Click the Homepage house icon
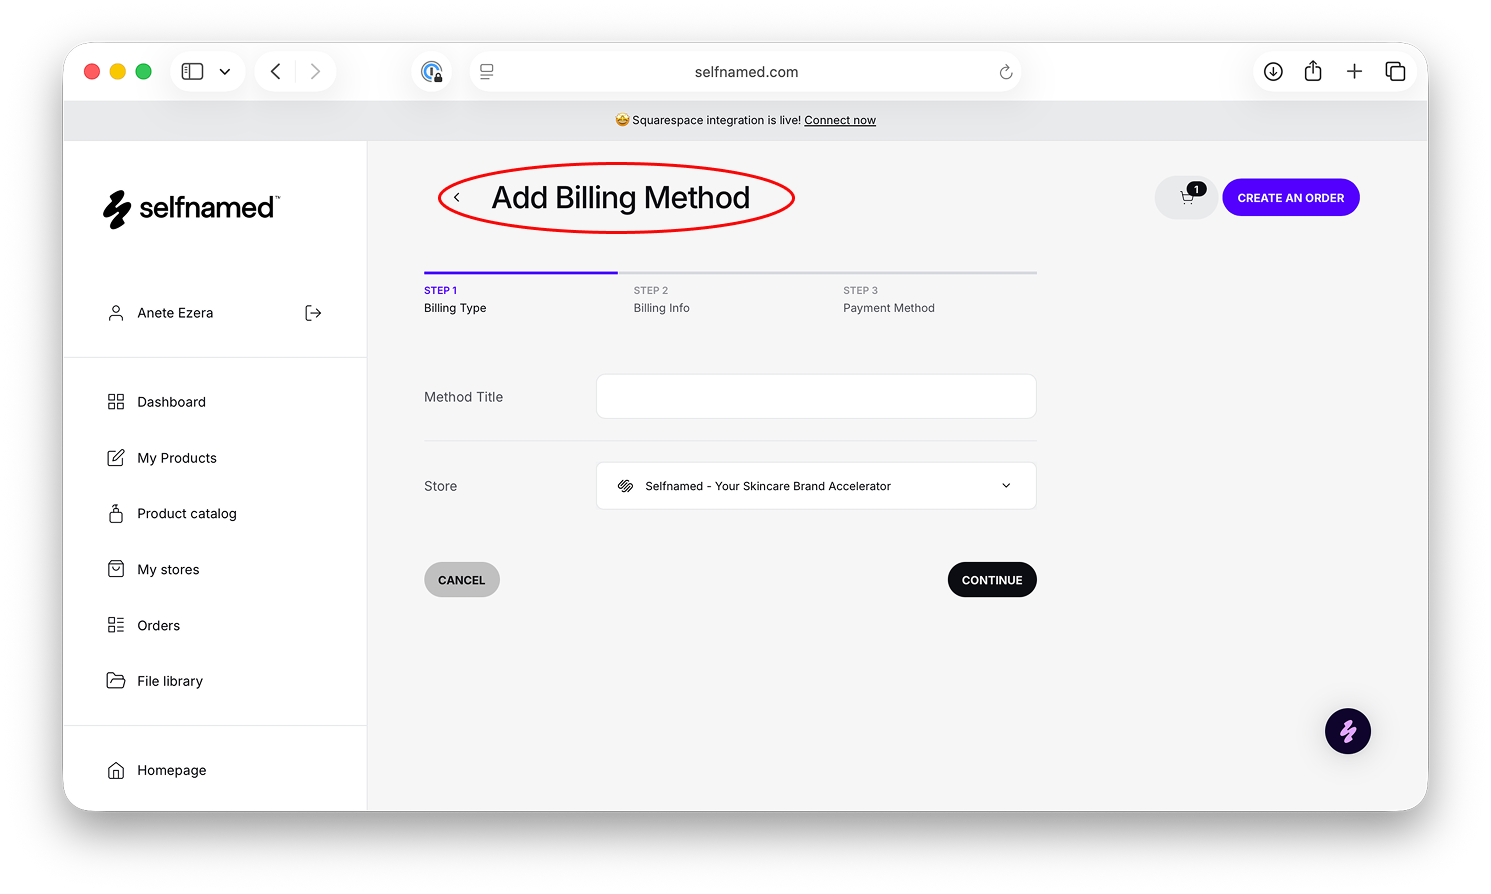Viewport: 1491px width, 894px height. click(116, 770)
